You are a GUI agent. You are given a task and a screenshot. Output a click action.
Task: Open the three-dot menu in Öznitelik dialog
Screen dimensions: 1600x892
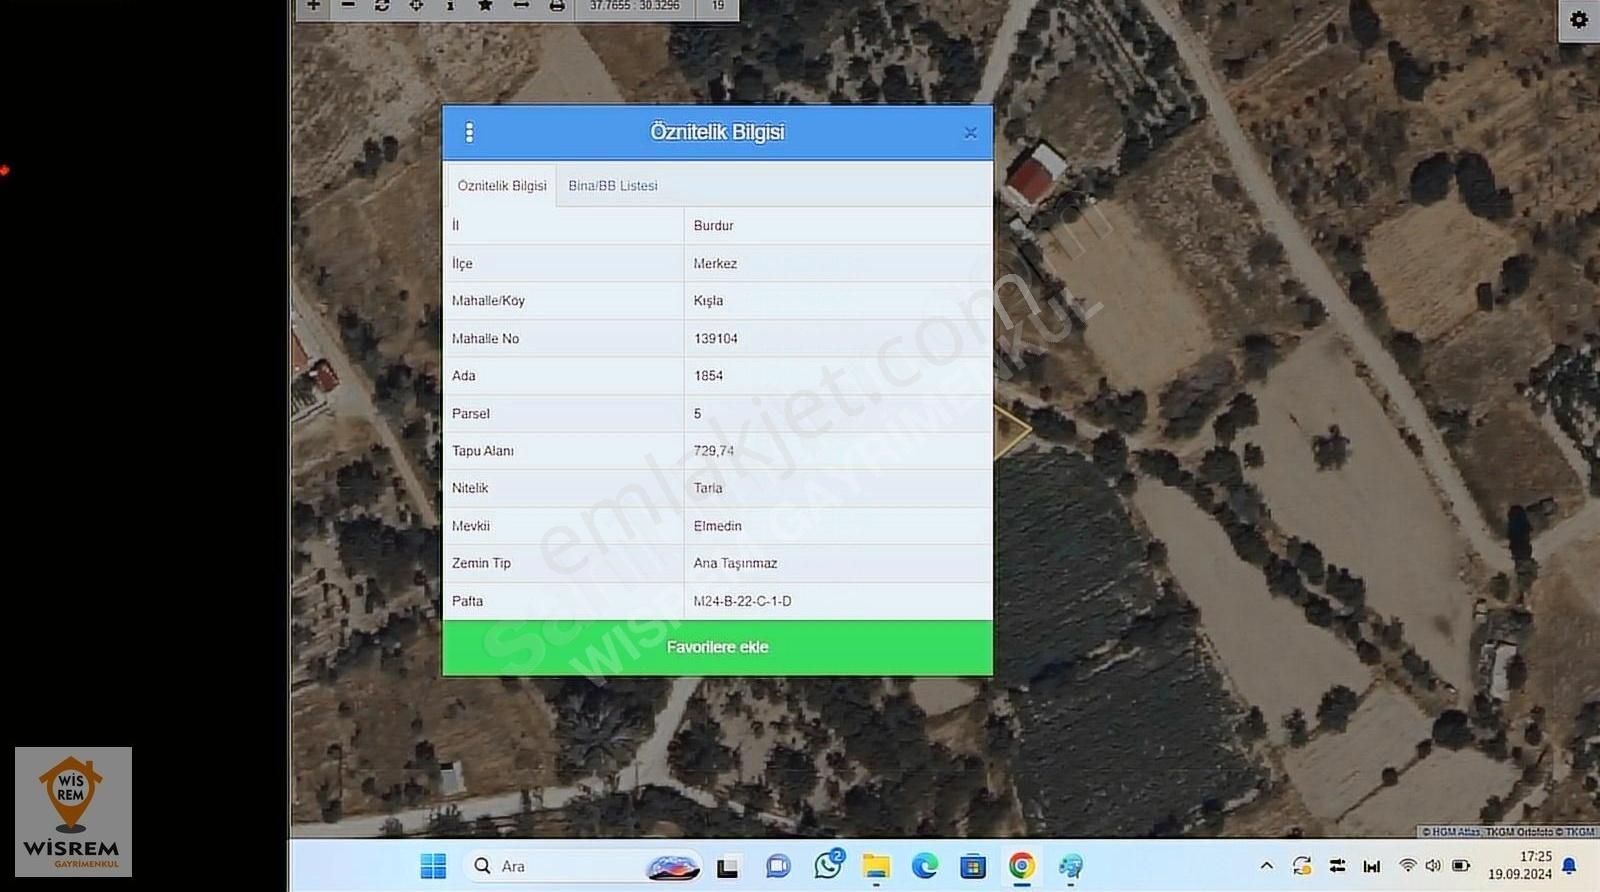coord(469,132)
